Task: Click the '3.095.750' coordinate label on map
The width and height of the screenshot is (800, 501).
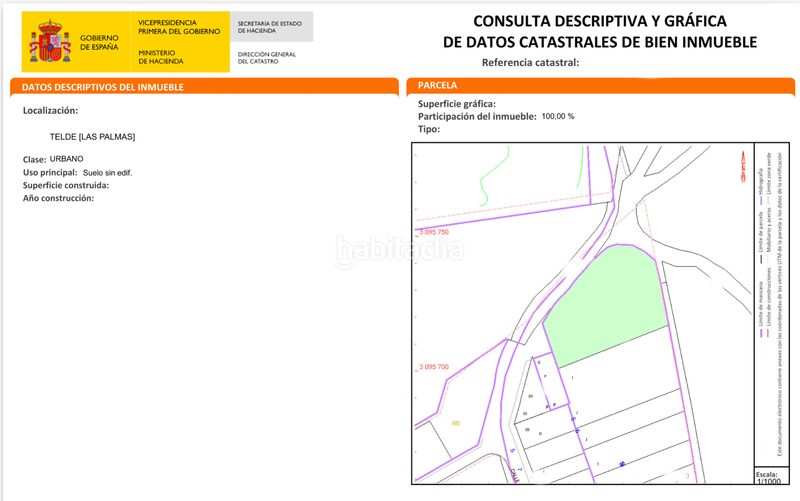Action: [434, 232]
